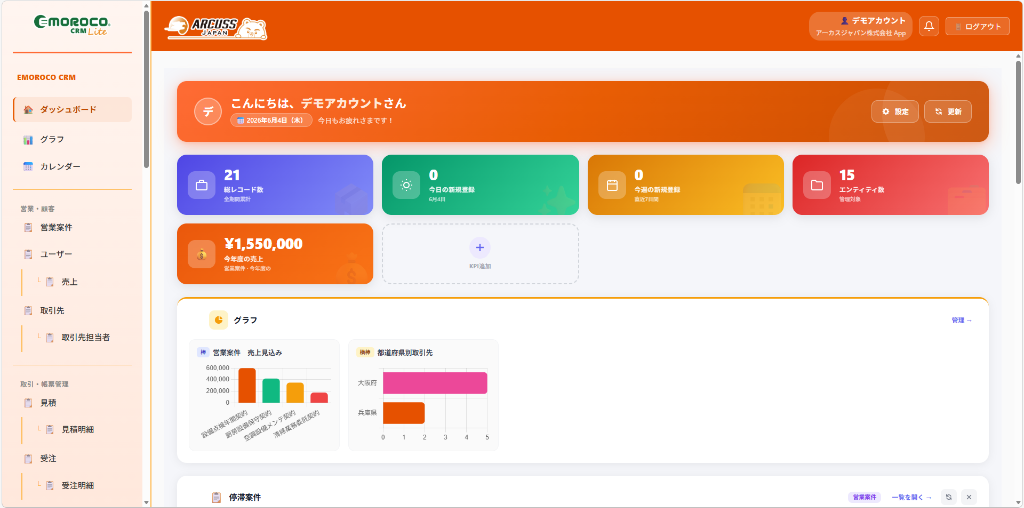This screenshot has width=1024, height=508.
Task: Click the ¥1,550,000 sales value
Action: click(x=263, y=244)
